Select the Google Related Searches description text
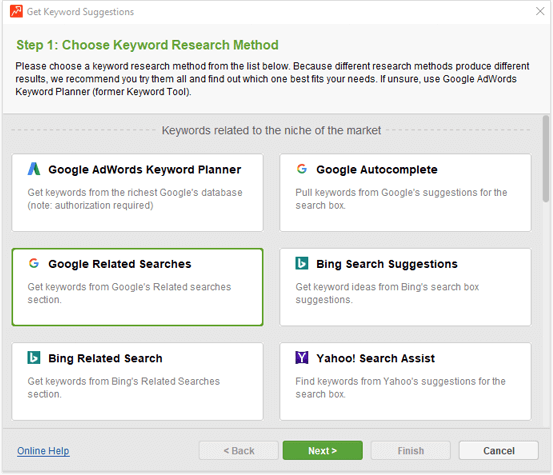This screenshot has width=553, height=475. pos(129,293)
